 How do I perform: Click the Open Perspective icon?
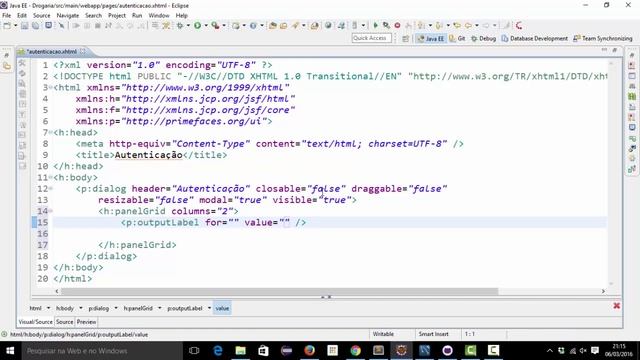tap(405, 38)
